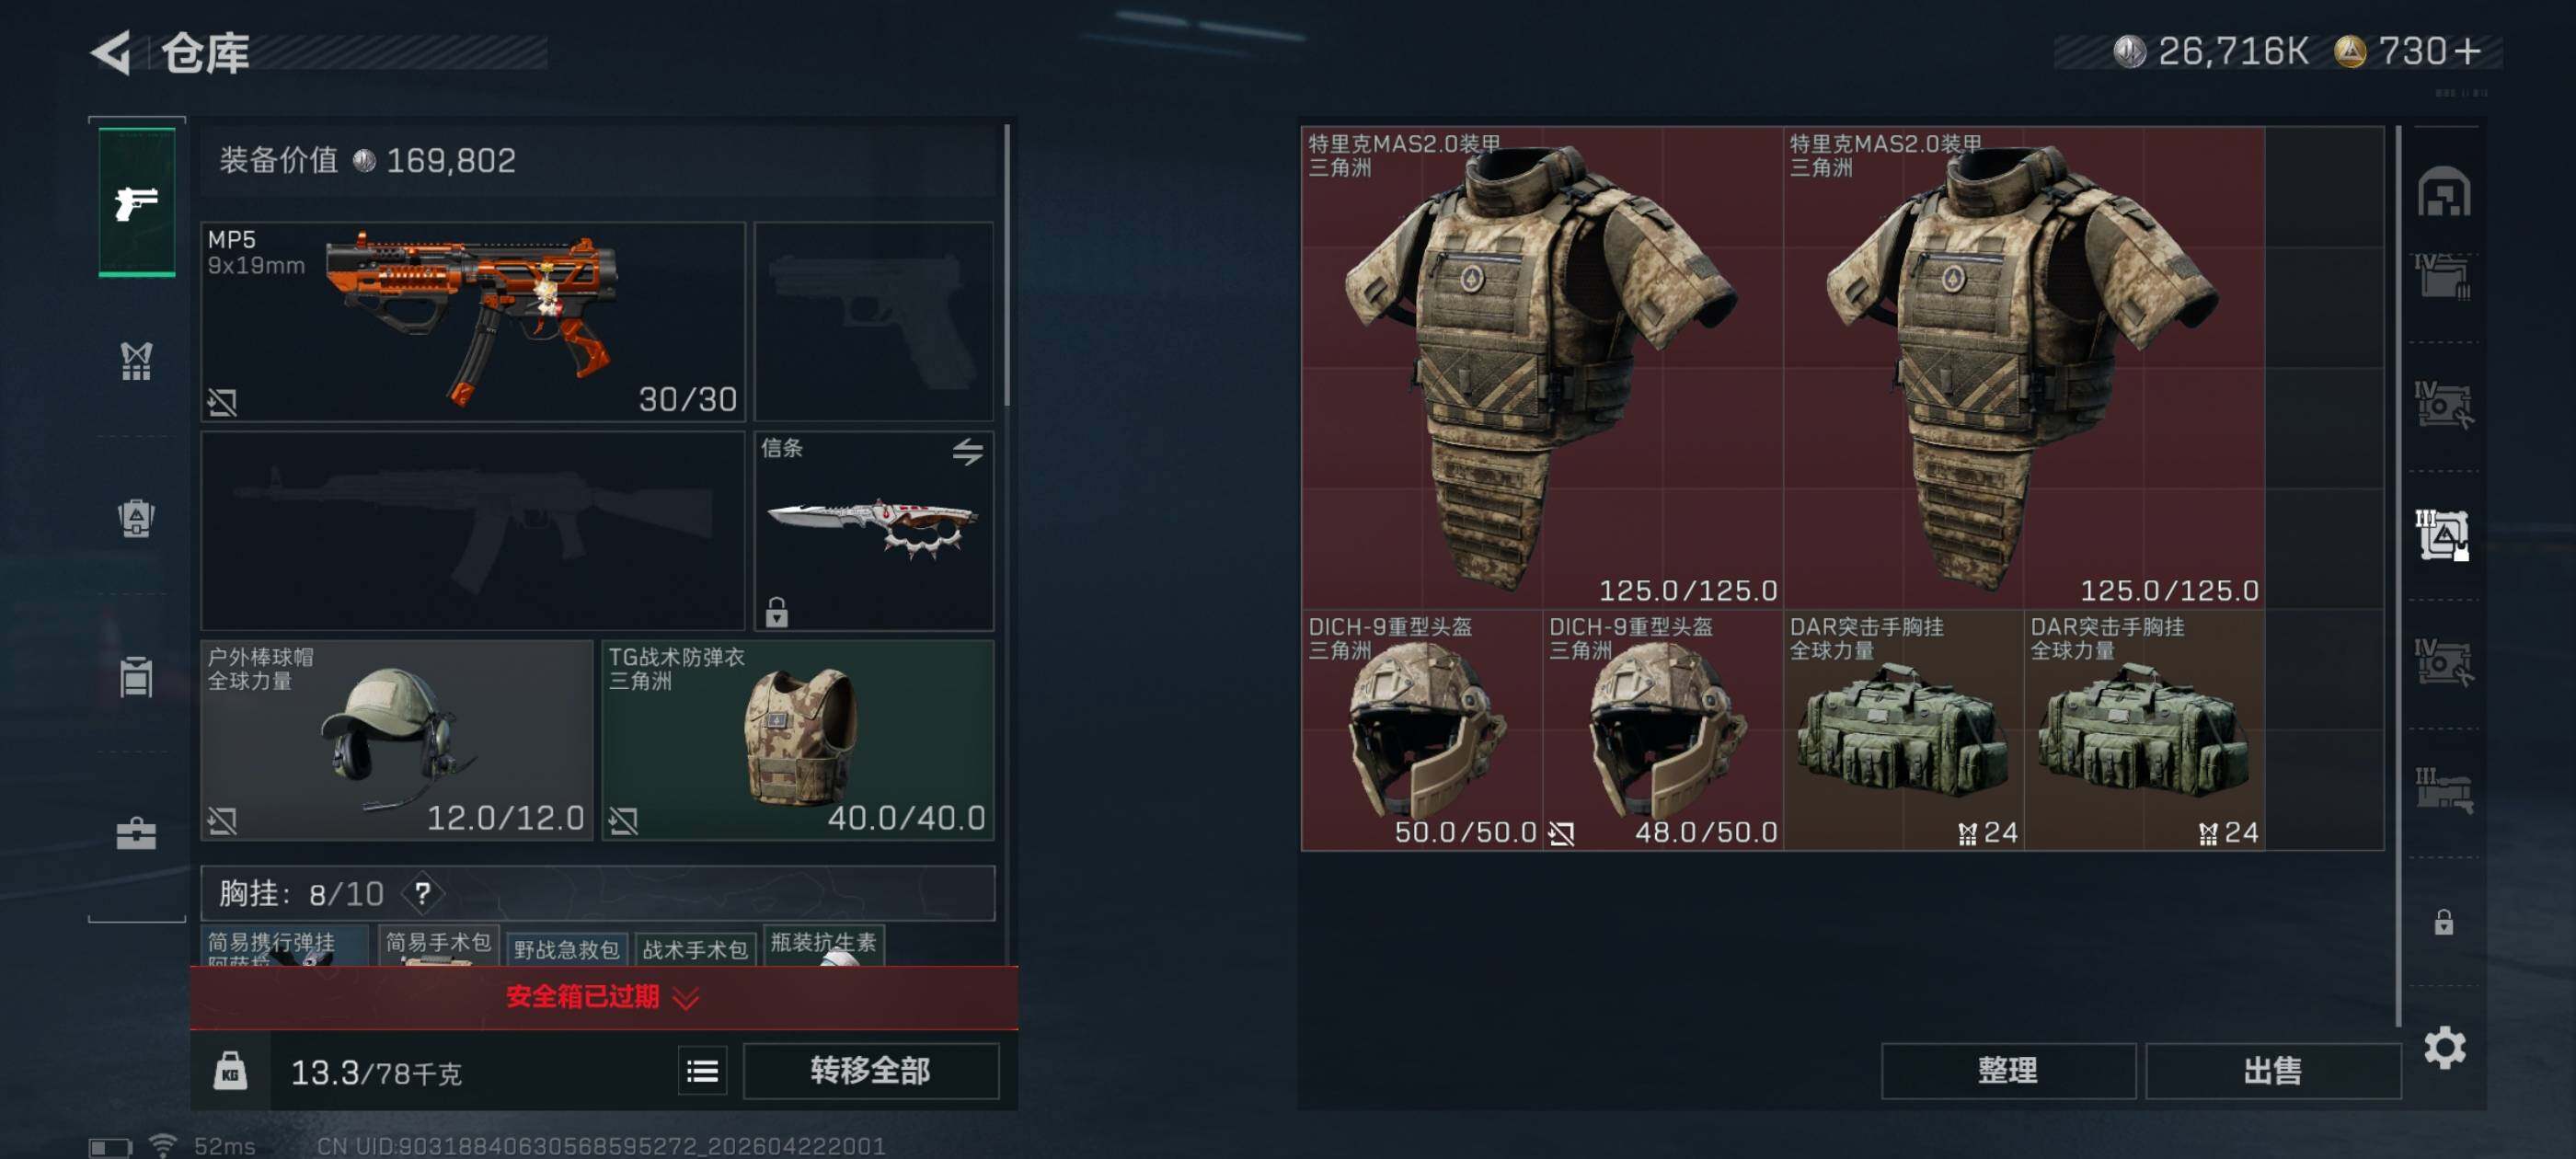This screenshot has height=1159, width=2576.
Task: Click the 出售 sell button
Action: point(2272,1071)
